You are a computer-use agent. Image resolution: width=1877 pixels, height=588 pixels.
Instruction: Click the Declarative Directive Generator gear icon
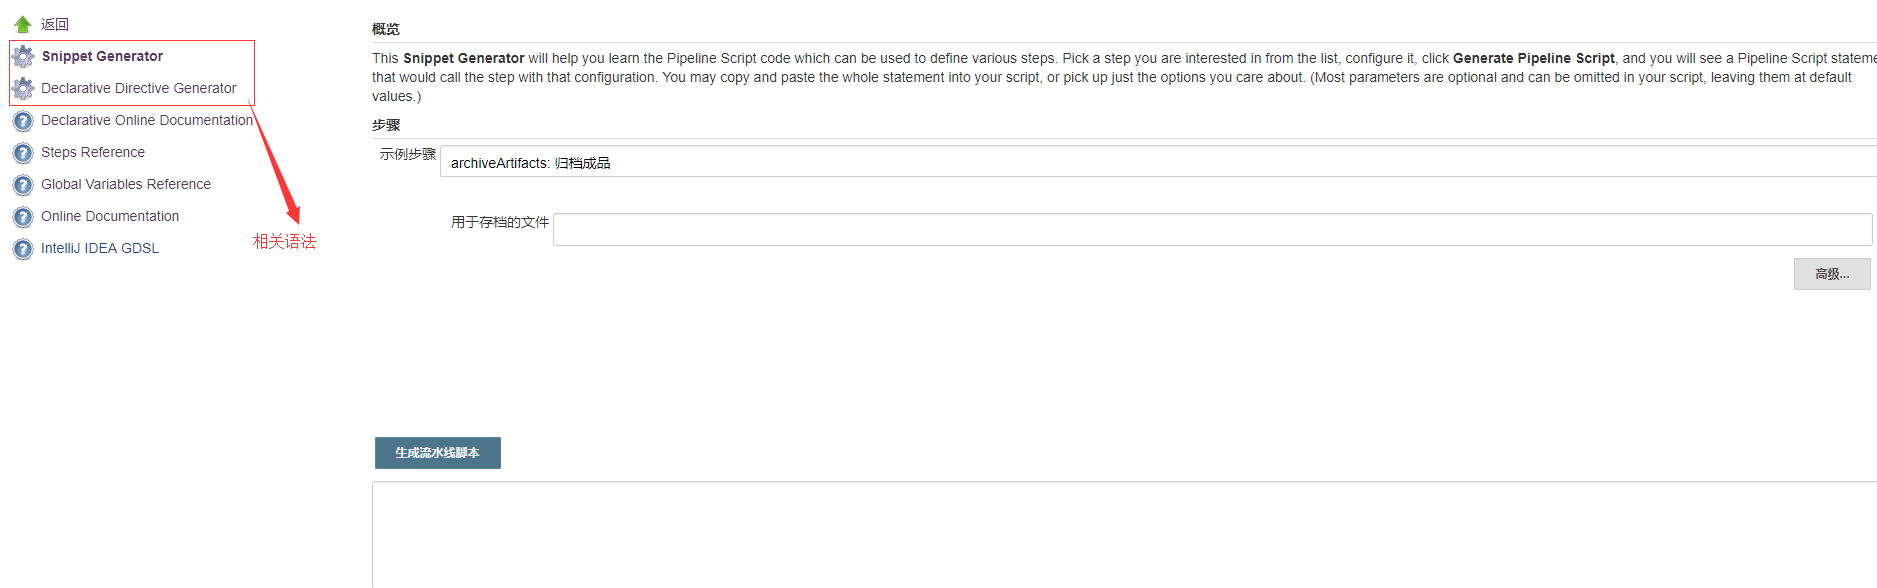(23, 89)
